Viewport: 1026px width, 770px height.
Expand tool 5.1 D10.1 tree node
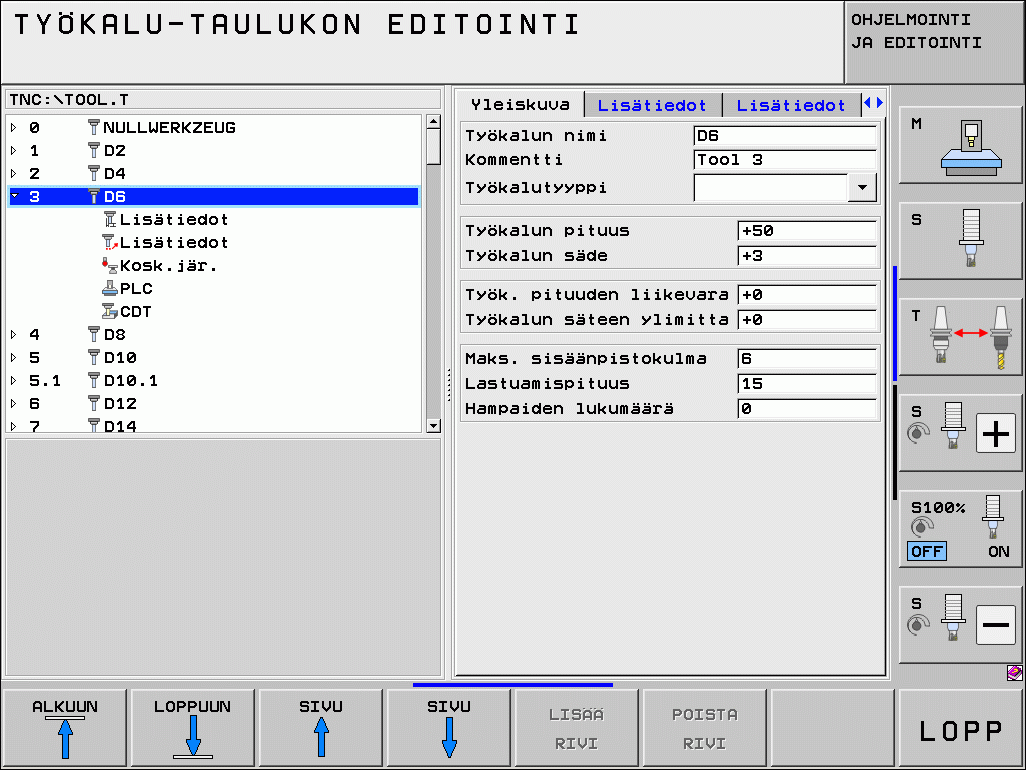coord(14,380)
